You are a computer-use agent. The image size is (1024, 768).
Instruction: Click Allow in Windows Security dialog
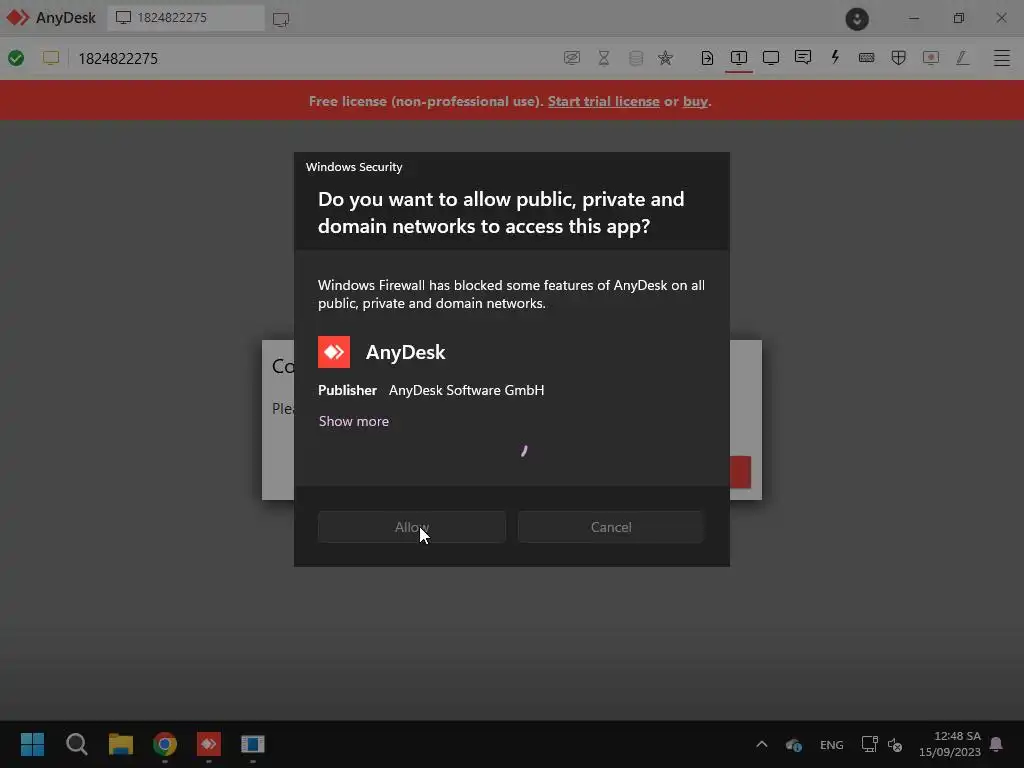click(x=411, y=527)
